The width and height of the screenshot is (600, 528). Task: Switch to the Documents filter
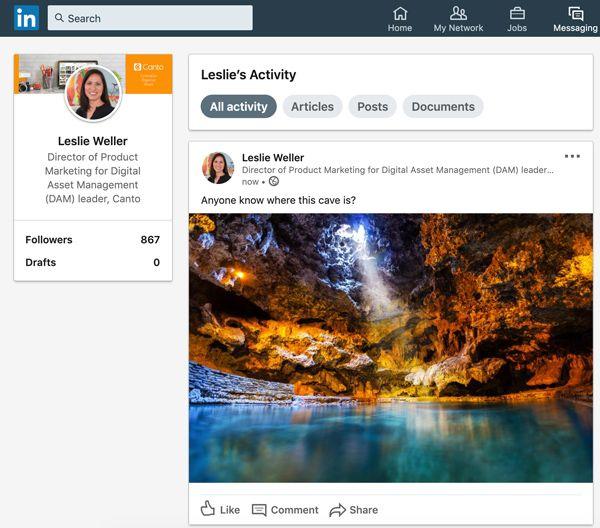[443, 107]
